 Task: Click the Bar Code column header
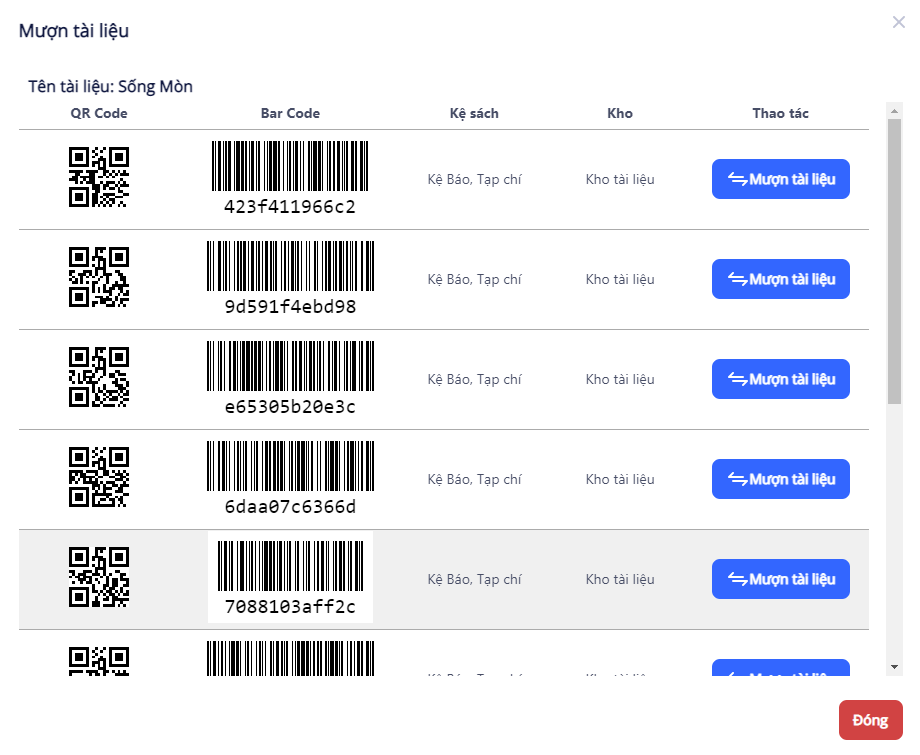coord(290,113)
